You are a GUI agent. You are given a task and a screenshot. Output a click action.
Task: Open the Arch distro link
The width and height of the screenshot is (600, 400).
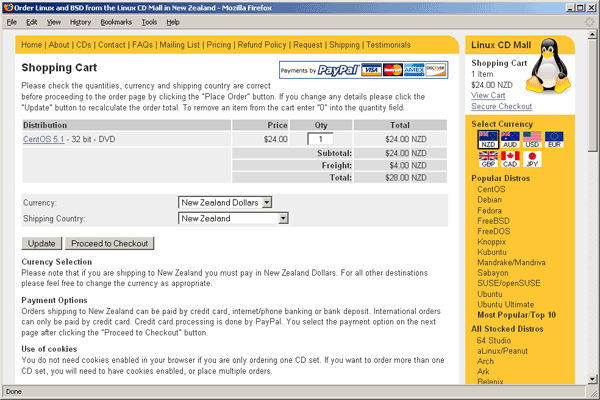point(485,361)
